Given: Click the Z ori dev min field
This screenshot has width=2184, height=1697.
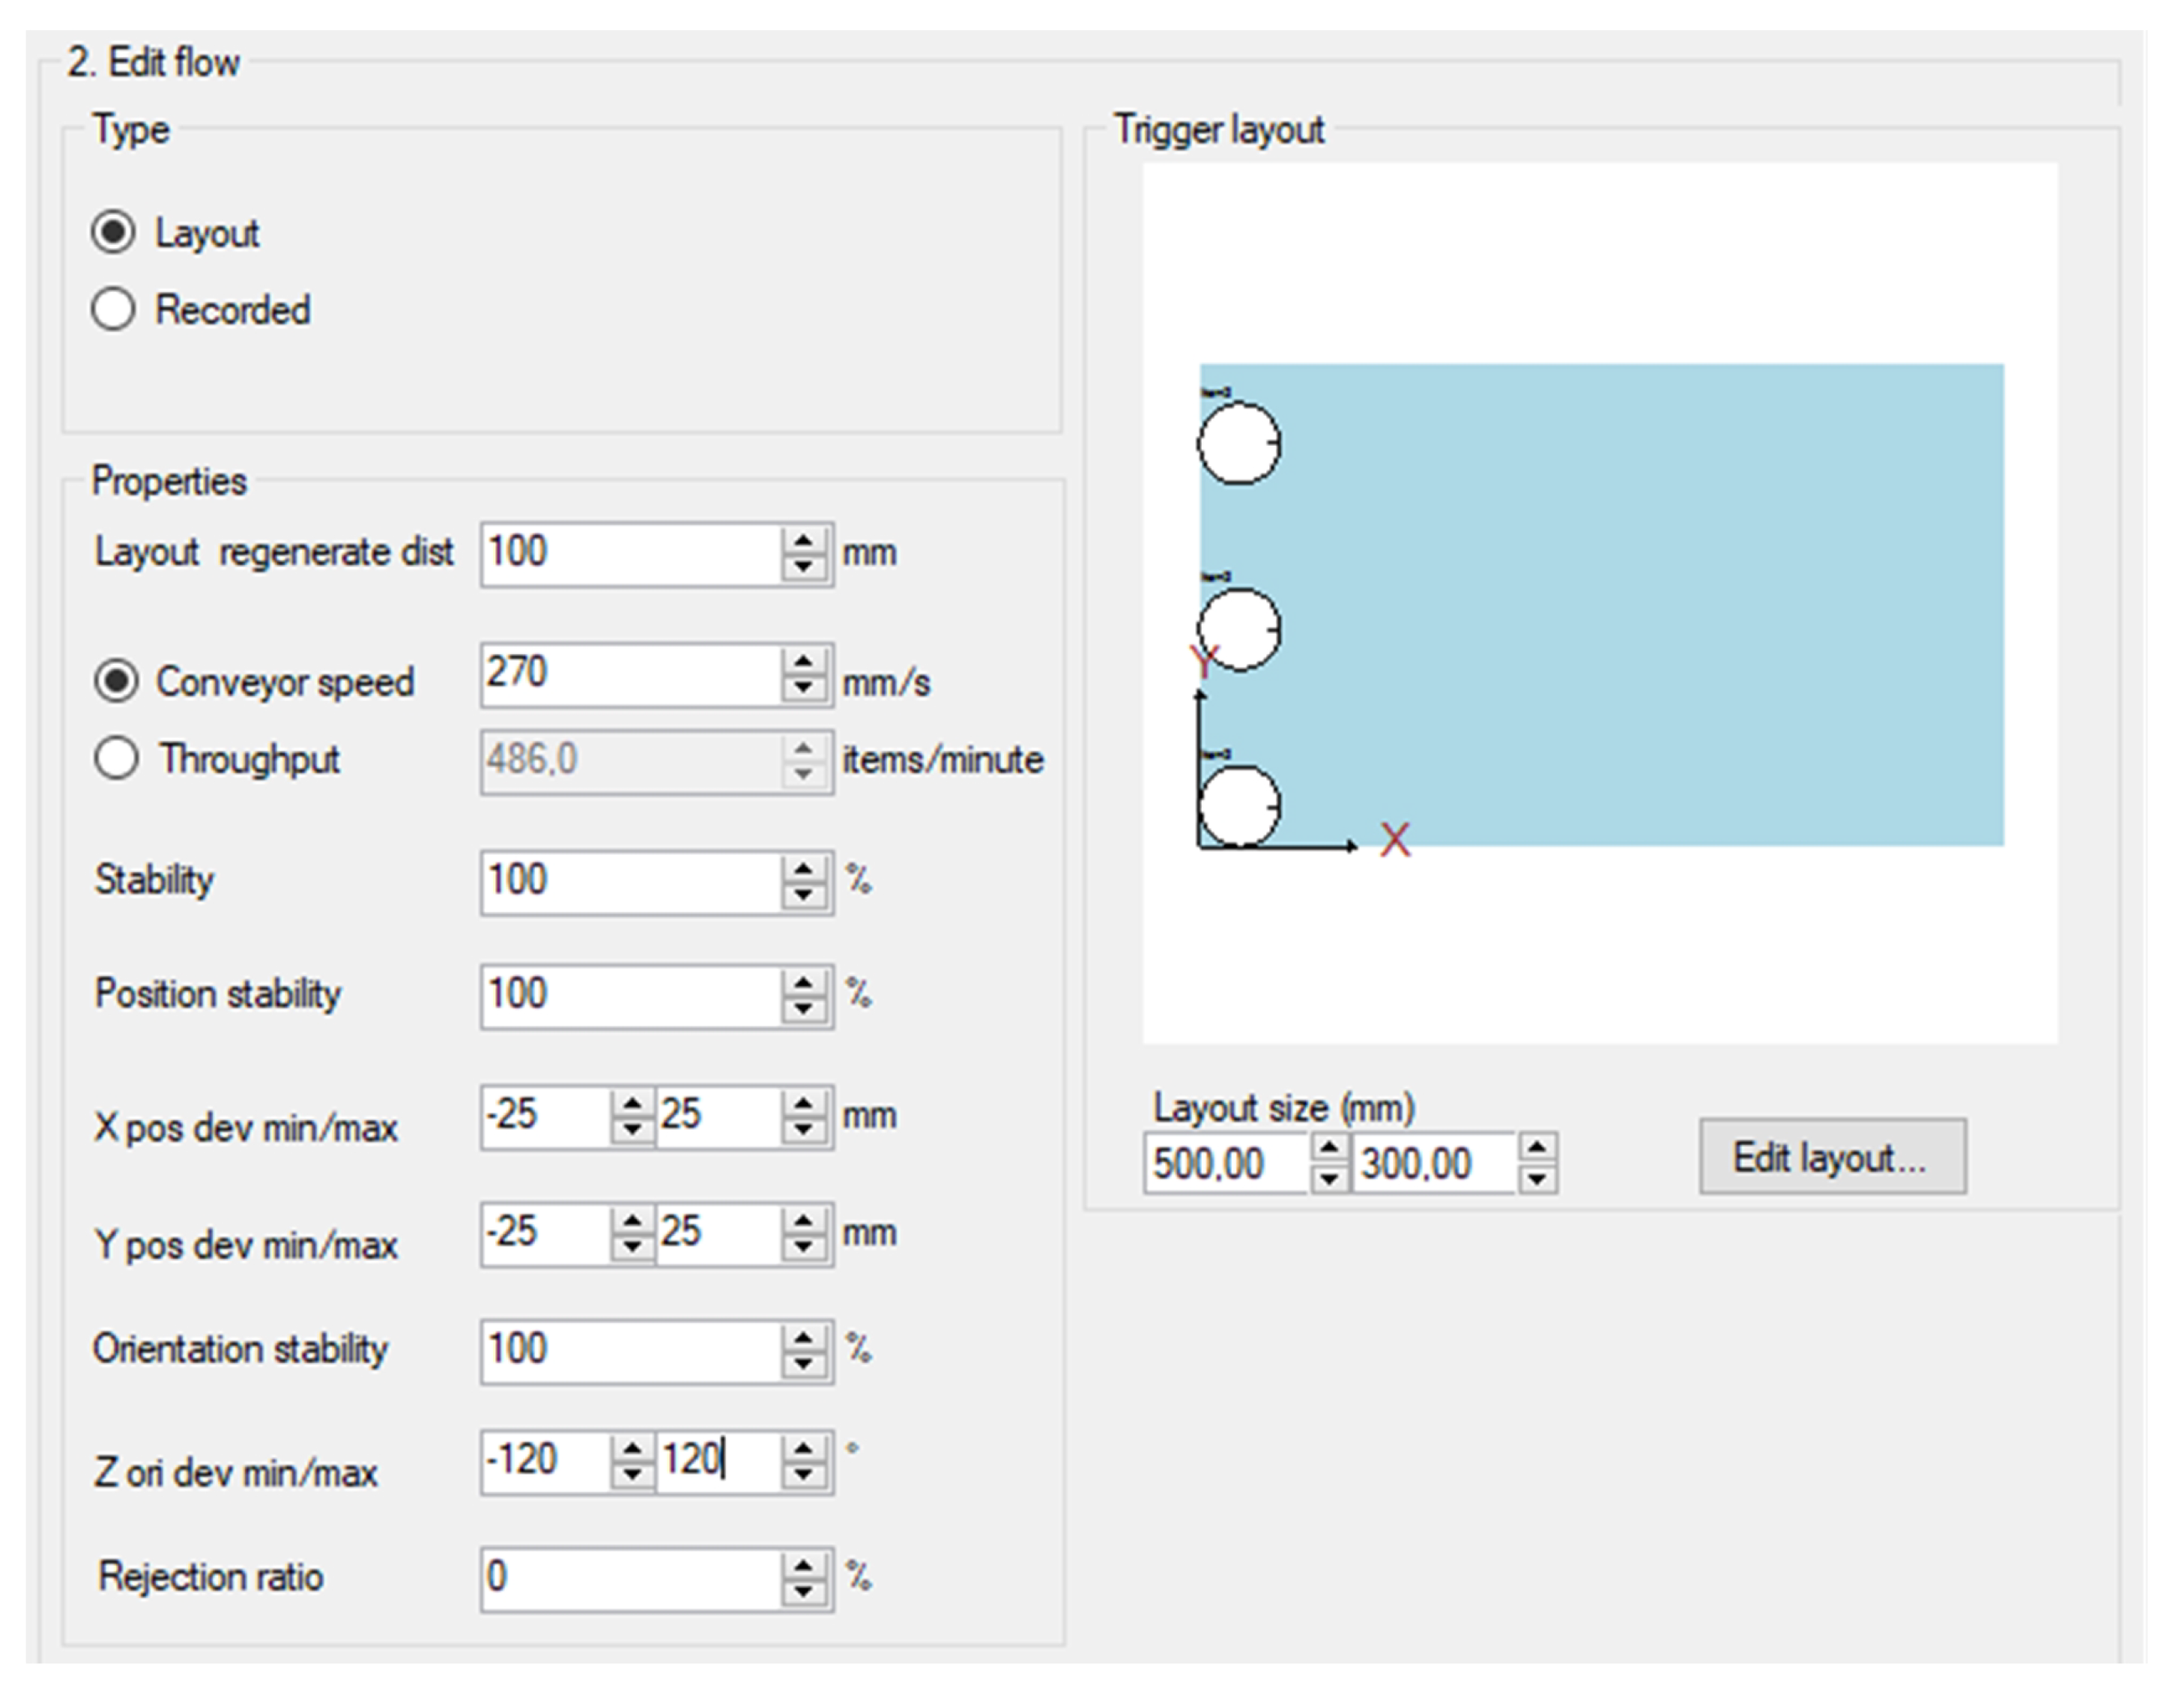Looking at the screenshot, I should [545, 1461].
